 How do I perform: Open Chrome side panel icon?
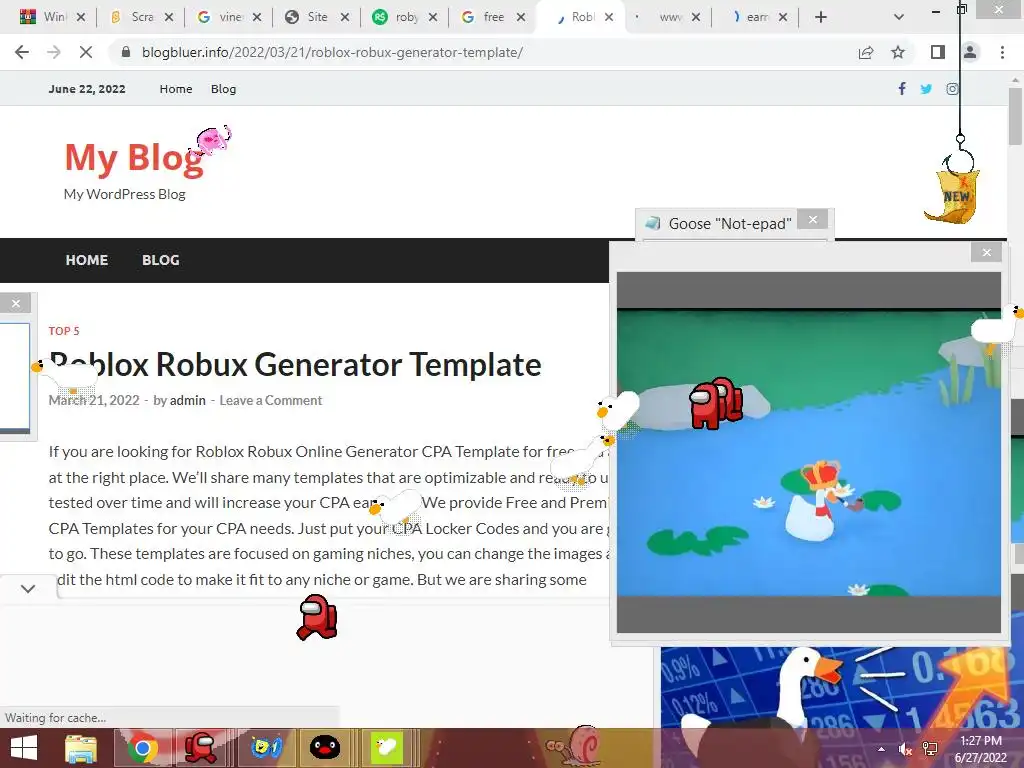coord(938,52)
